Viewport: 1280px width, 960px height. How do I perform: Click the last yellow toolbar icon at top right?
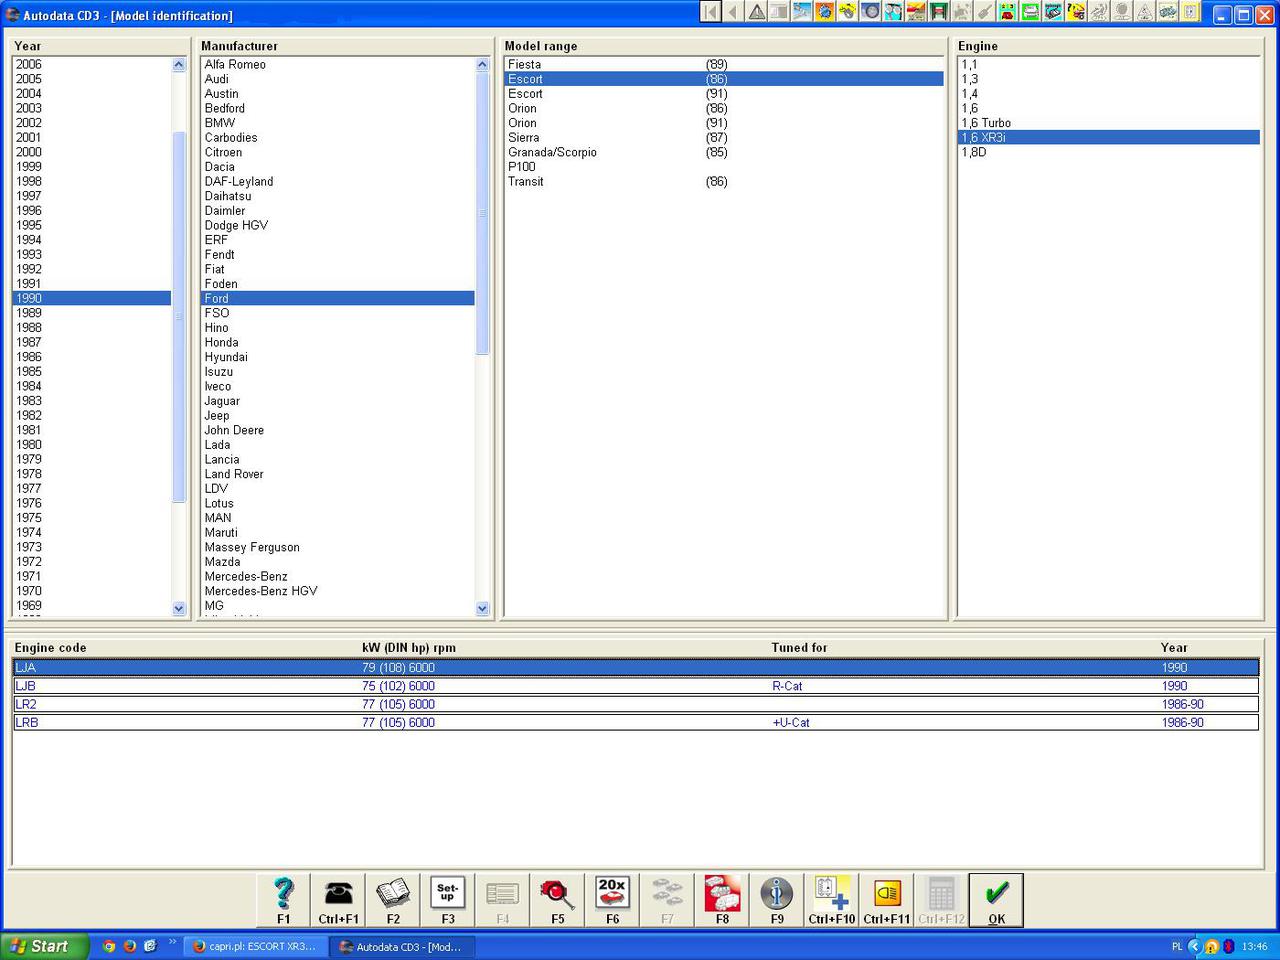1190,12
